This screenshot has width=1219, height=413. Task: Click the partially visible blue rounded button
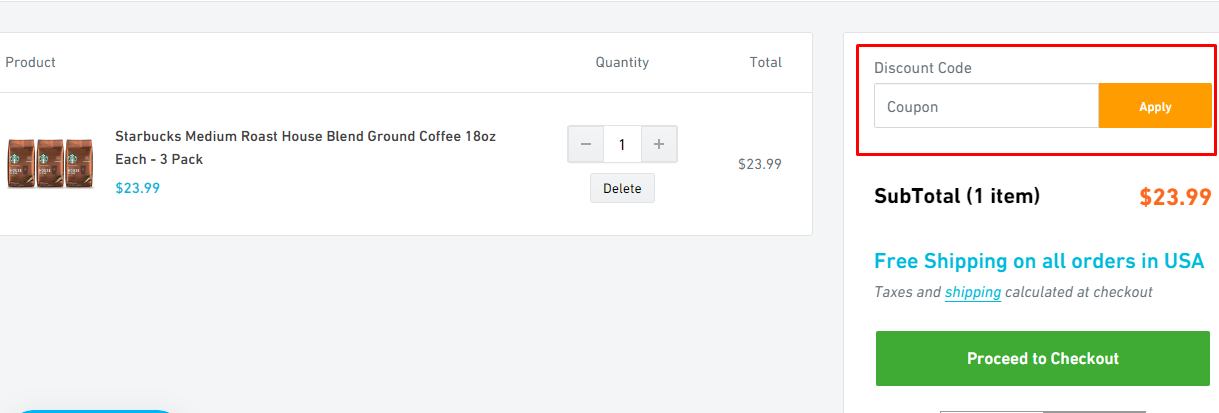(97, 409)
